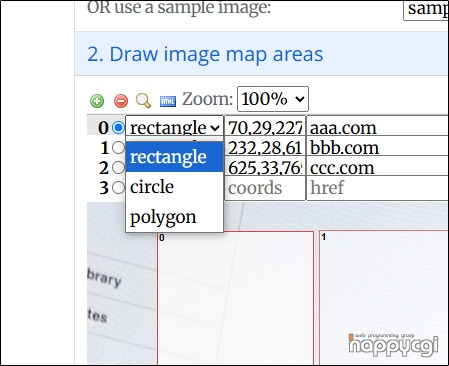
Task: Select radio button for row 1
Action: 118,148
